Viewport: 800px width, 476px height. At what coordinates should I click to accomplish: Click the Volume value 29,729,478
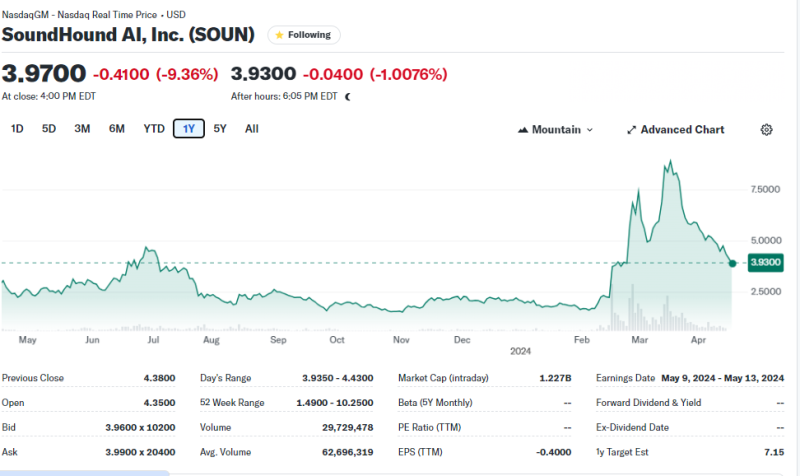coord(347,428)
